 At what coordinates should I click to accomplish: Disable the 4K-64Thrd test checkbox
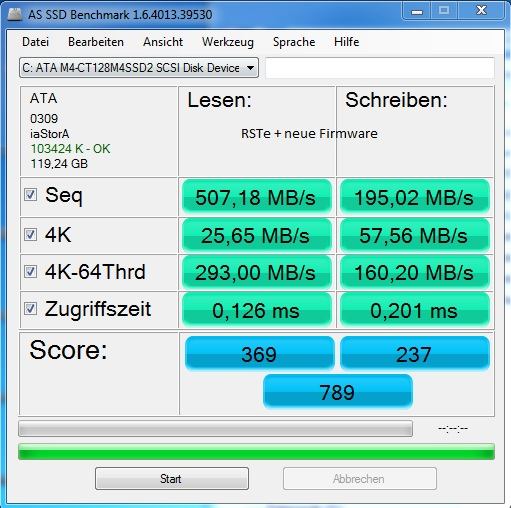click(x=30, y=271)
